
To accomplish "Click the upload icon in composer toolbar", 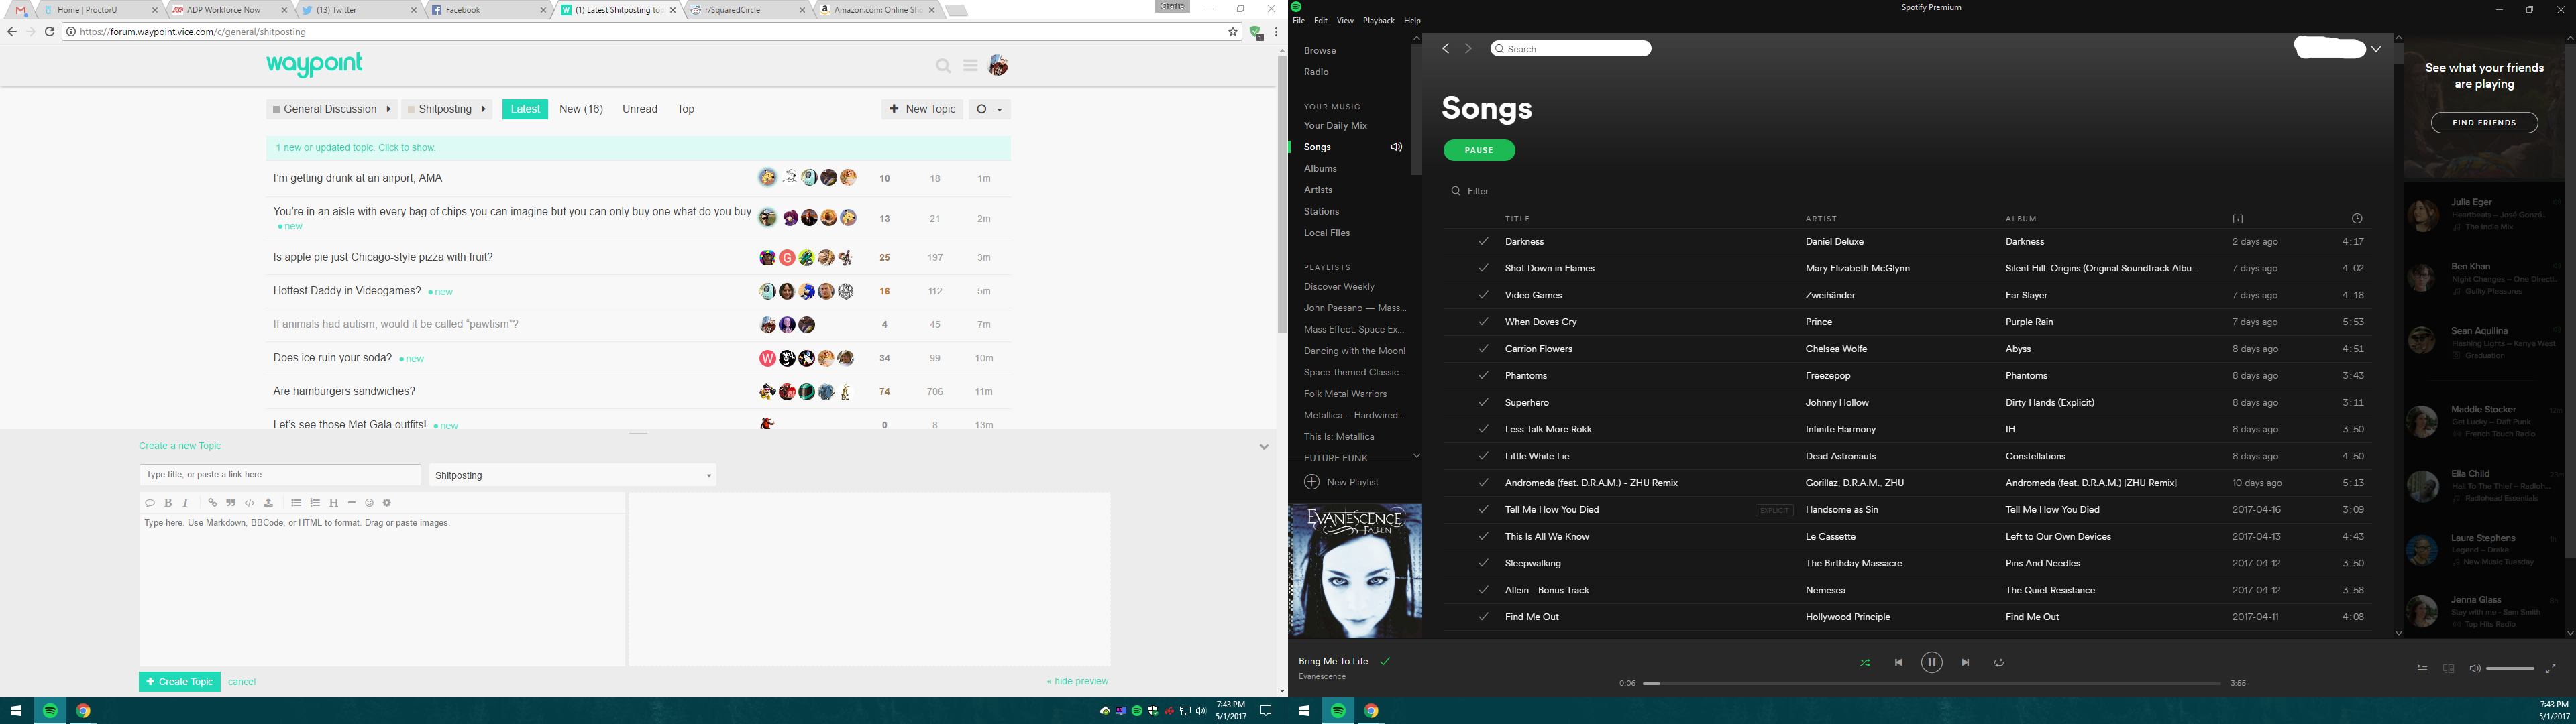I will [268, 503].
